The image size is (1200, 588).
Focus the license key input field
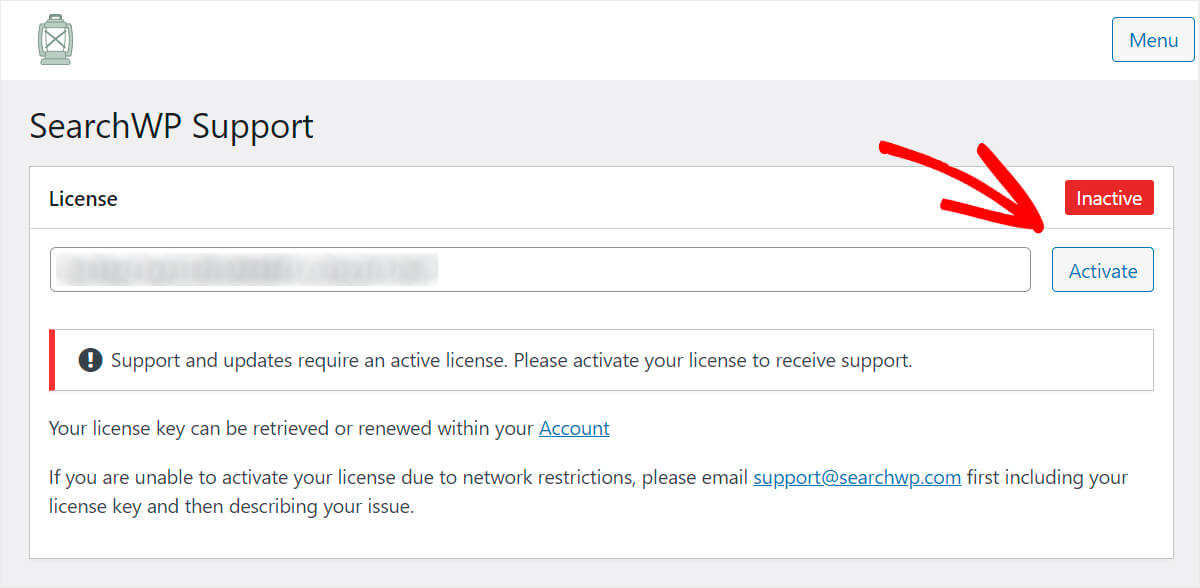540,270
